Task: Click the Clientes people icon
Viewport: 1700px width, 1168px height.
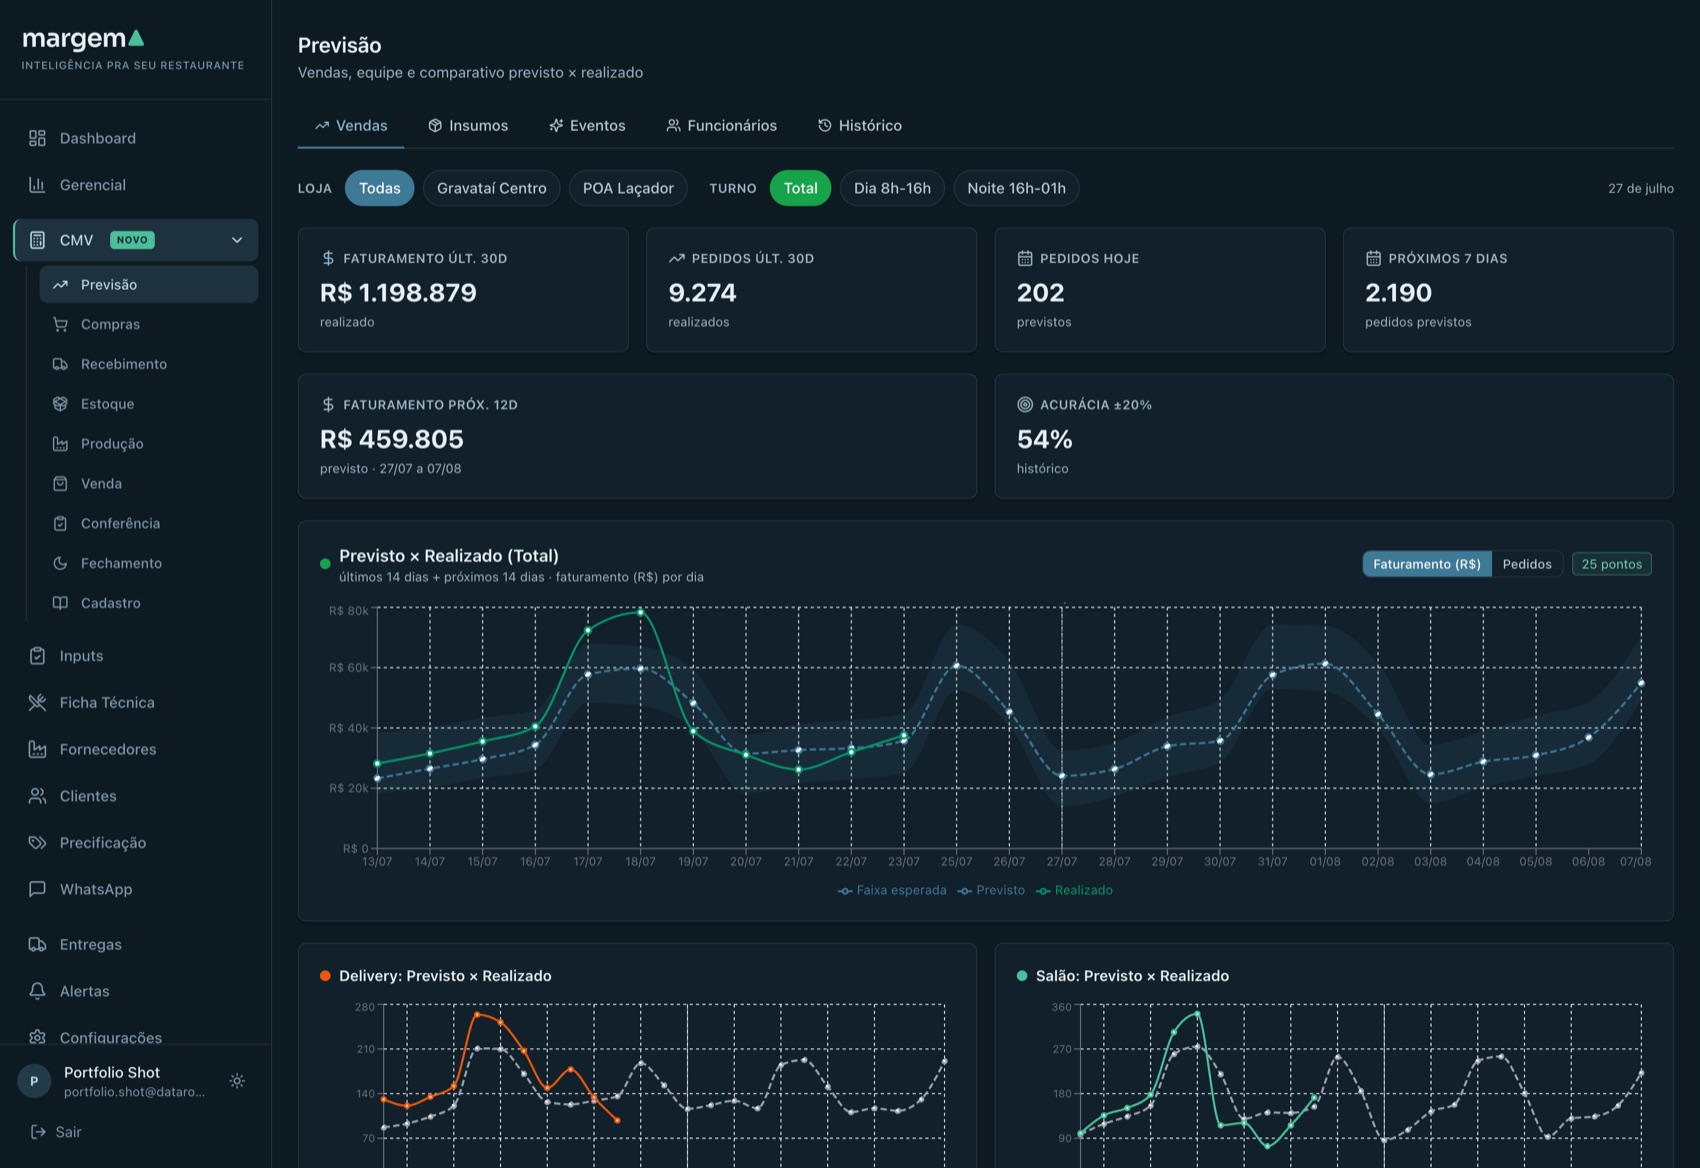Action: pos(37,796)
